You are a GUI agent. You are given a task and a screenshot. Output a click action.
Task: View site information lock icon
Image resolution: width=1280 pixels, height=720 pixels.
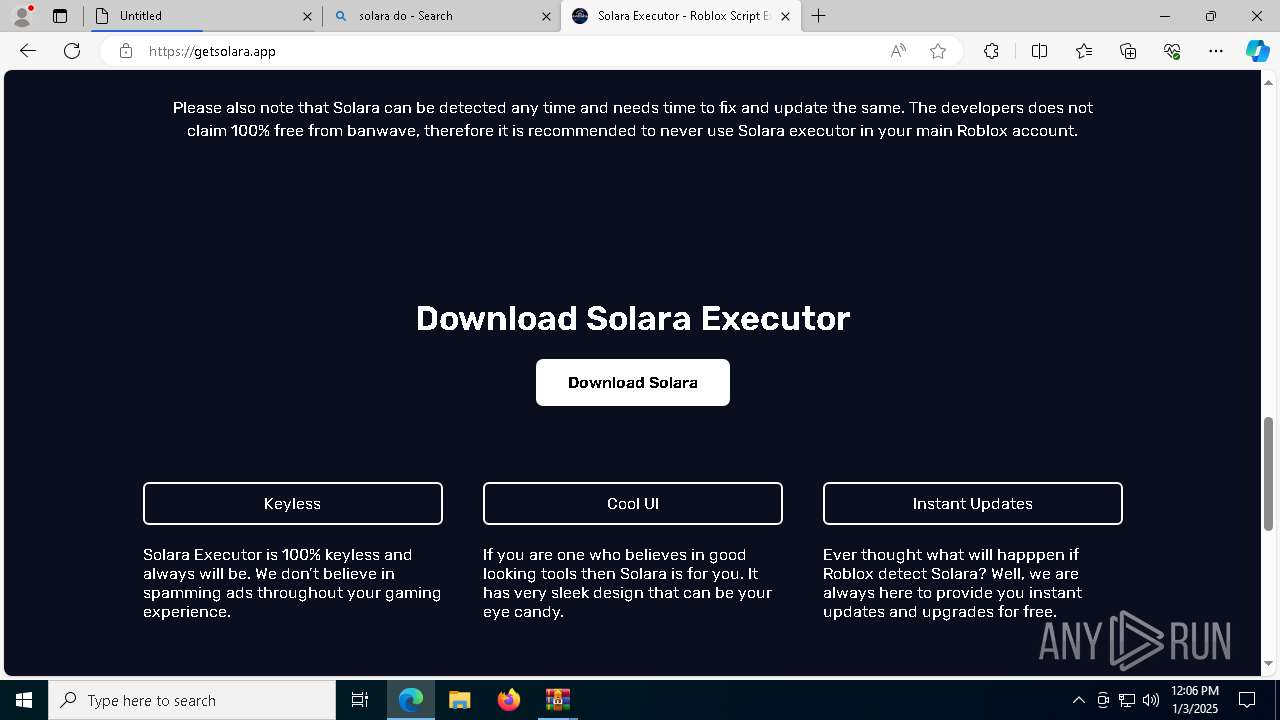click(x=126, y=51)
